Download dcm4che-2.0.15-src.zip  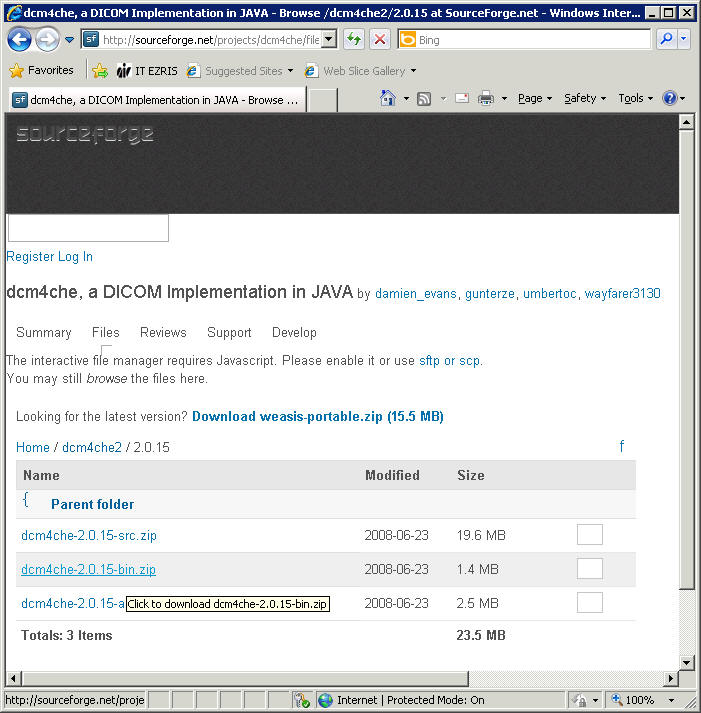[89, 536]
